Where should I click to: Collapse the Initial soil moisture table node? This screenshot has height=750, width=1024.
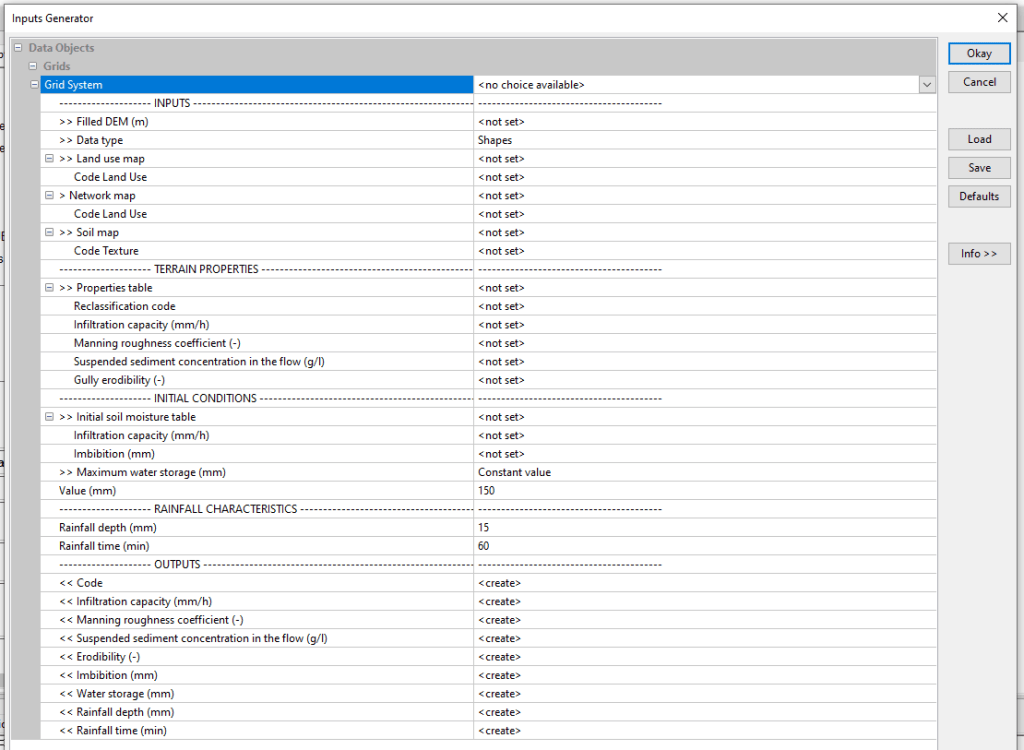click(49, 417)
